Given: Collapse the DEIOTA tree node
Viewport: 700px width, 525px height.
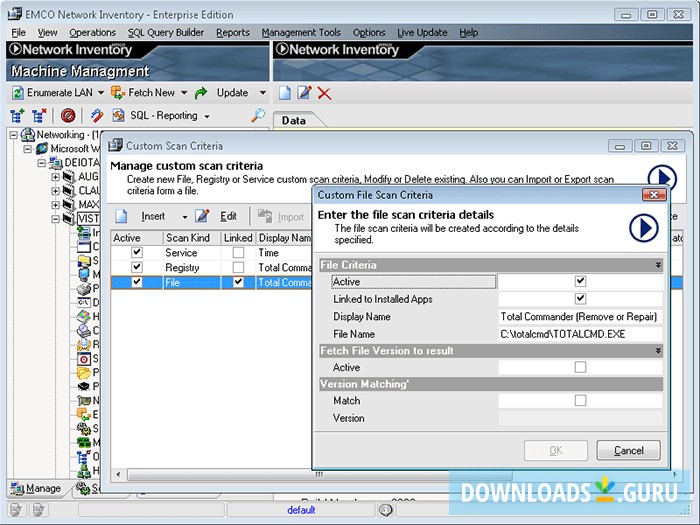Looking at the screenshot, I should coord(42,162).
